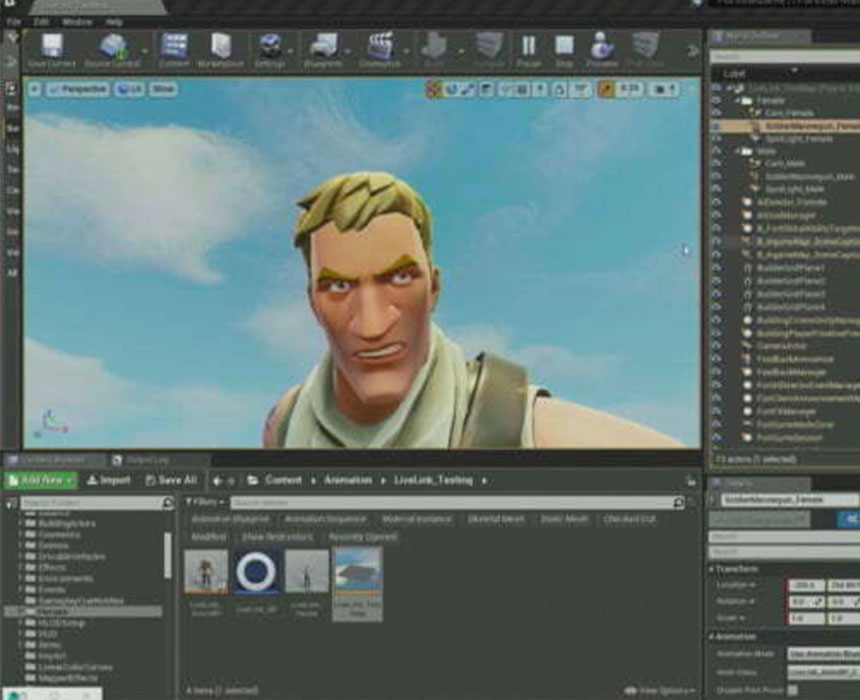Open View Options in Content Browser

point(660,691)
